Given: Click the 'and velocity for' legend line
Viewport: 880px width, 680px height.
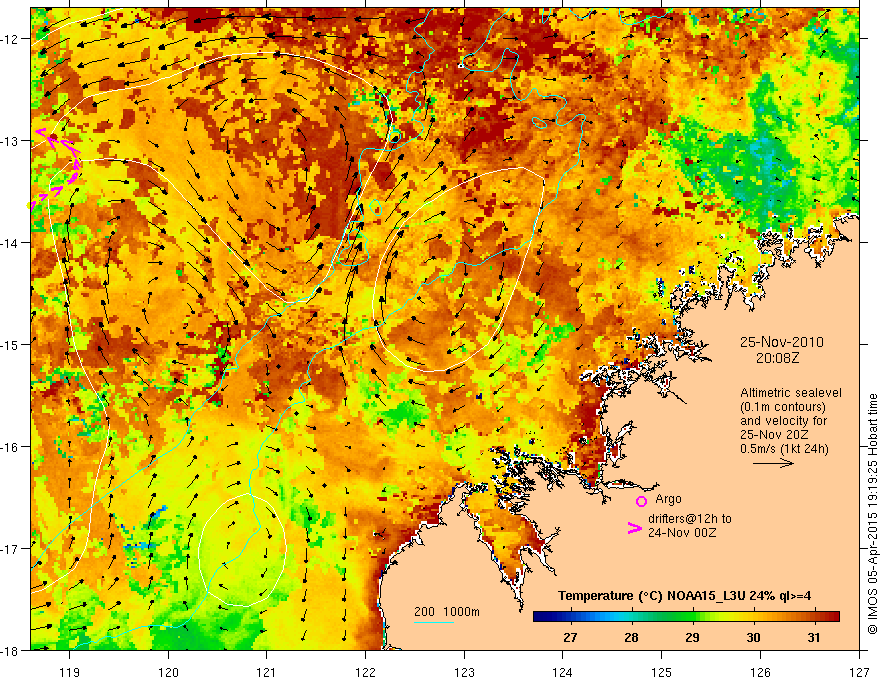Looking at the screenshot, I should pyautogui.click(x=783, y=421).
